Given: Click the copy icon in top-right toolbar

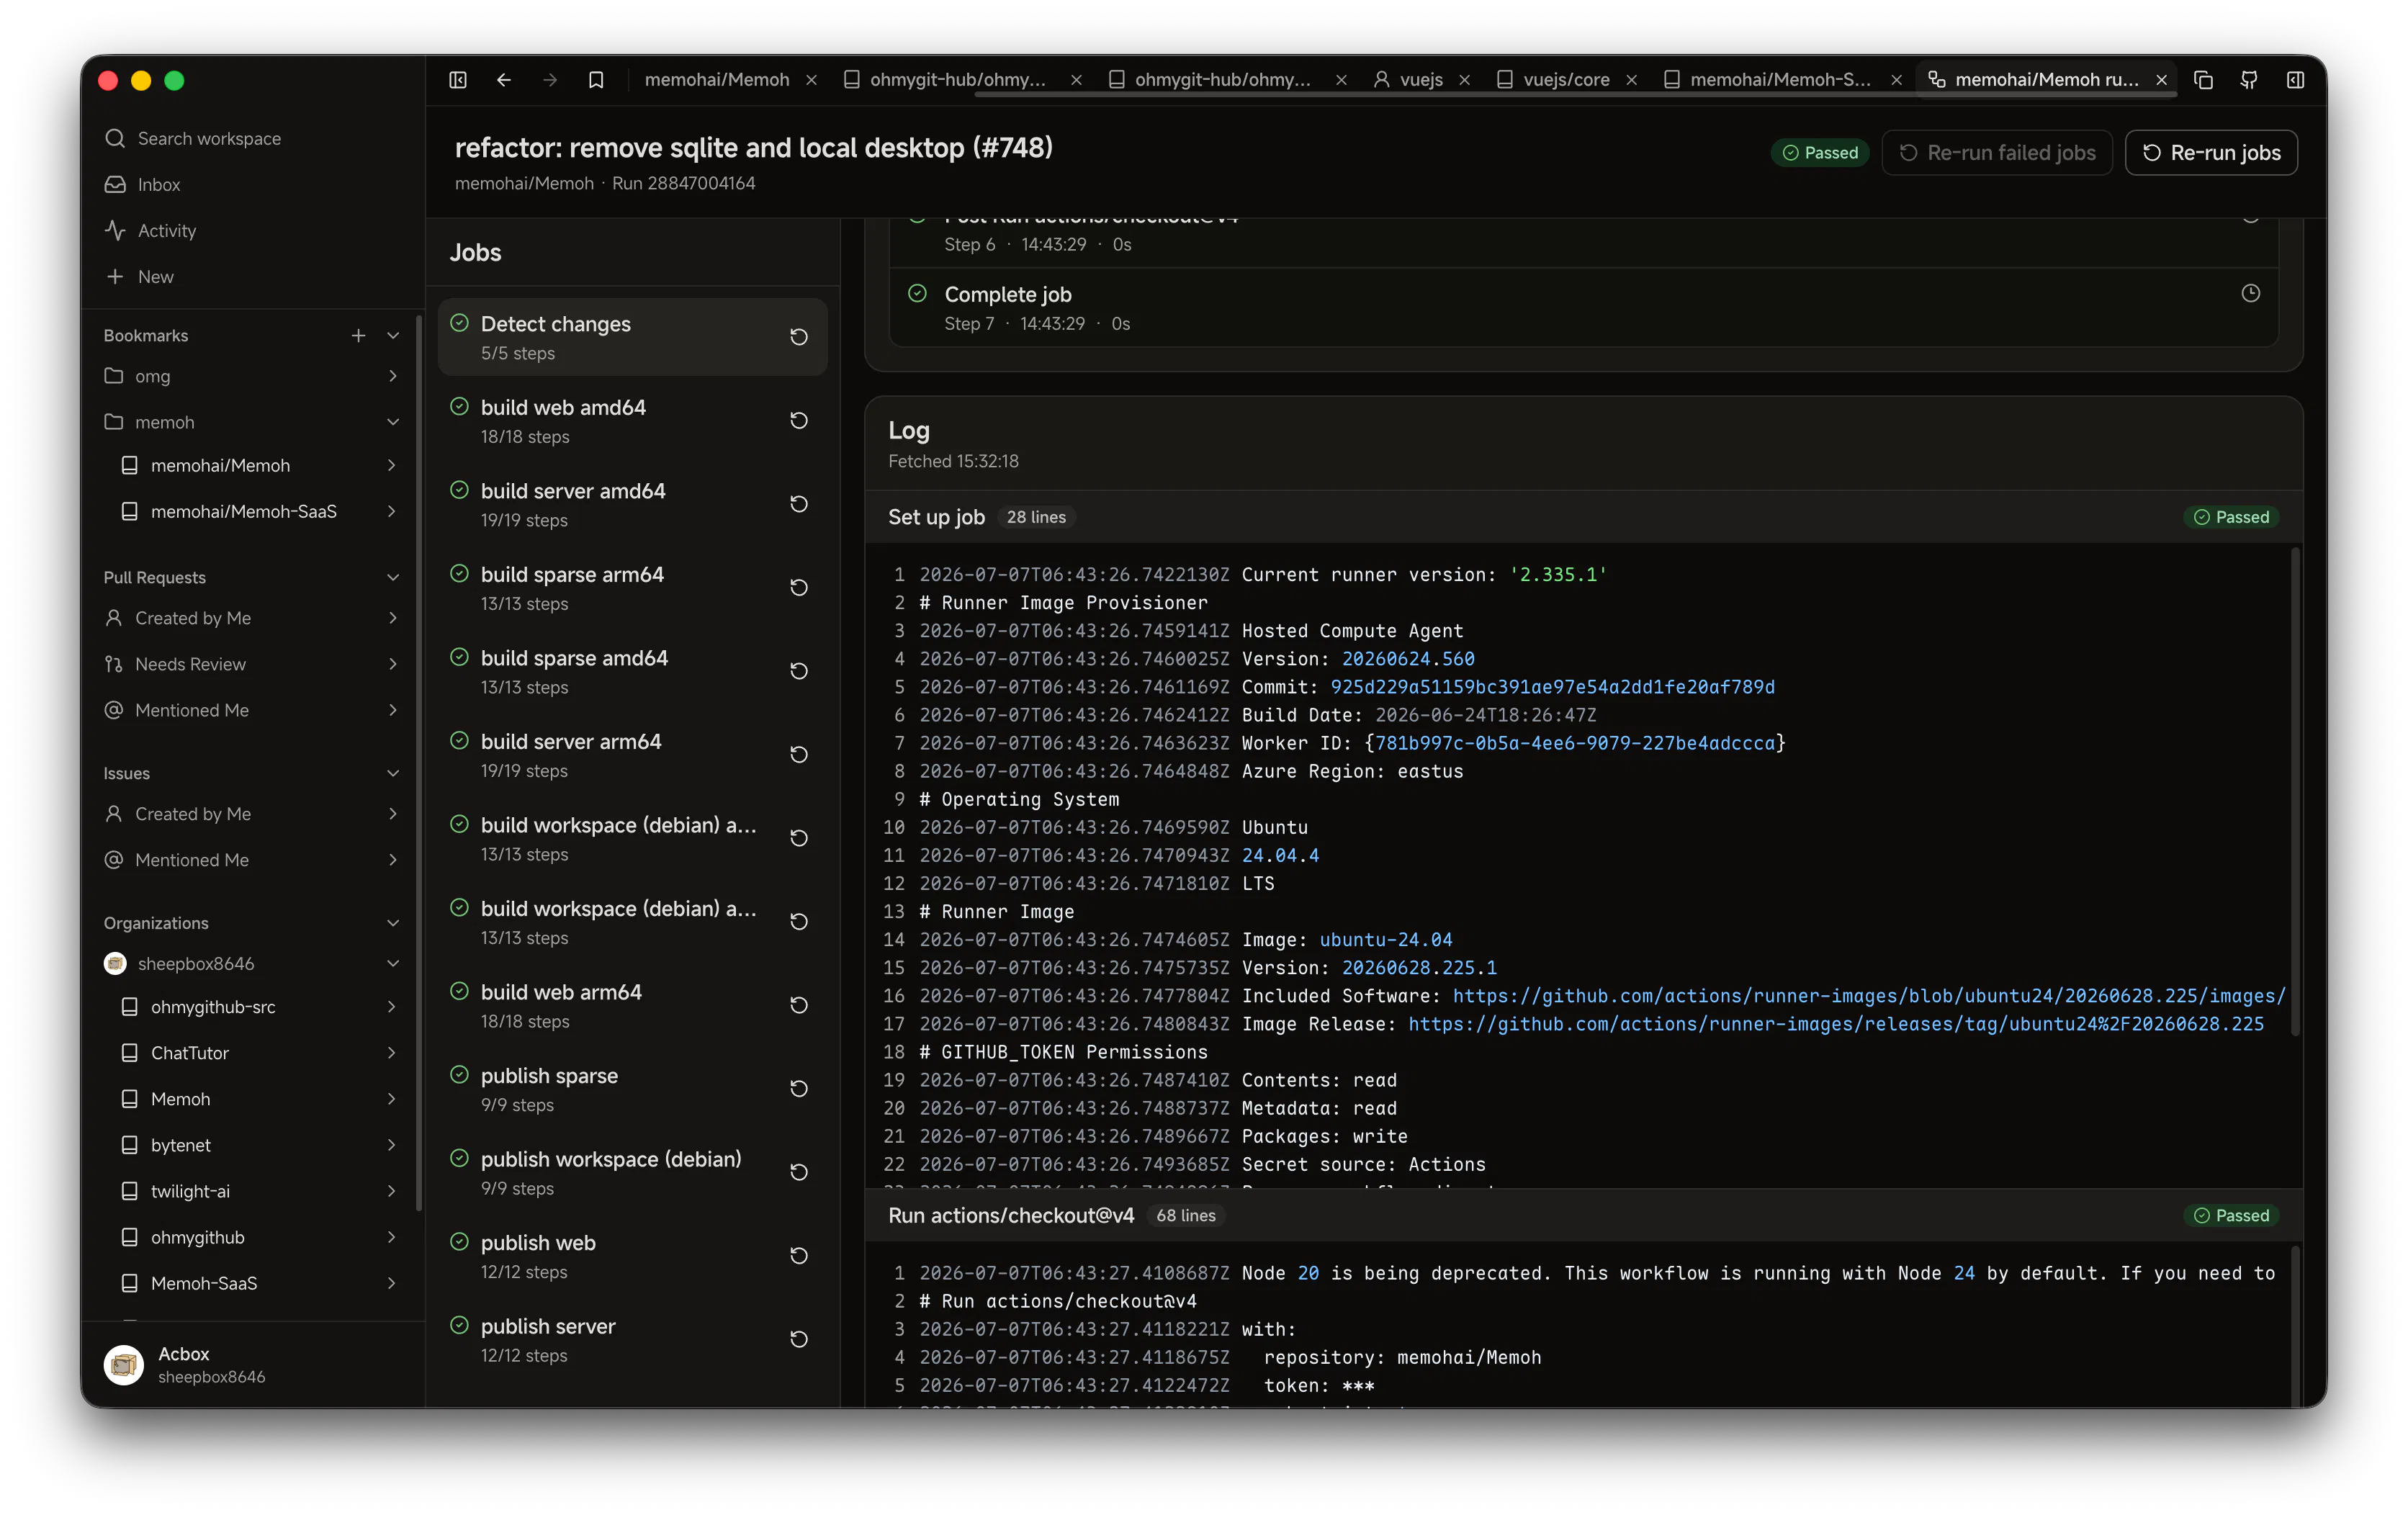Looking at the screenshot, I should (2203, 80).
